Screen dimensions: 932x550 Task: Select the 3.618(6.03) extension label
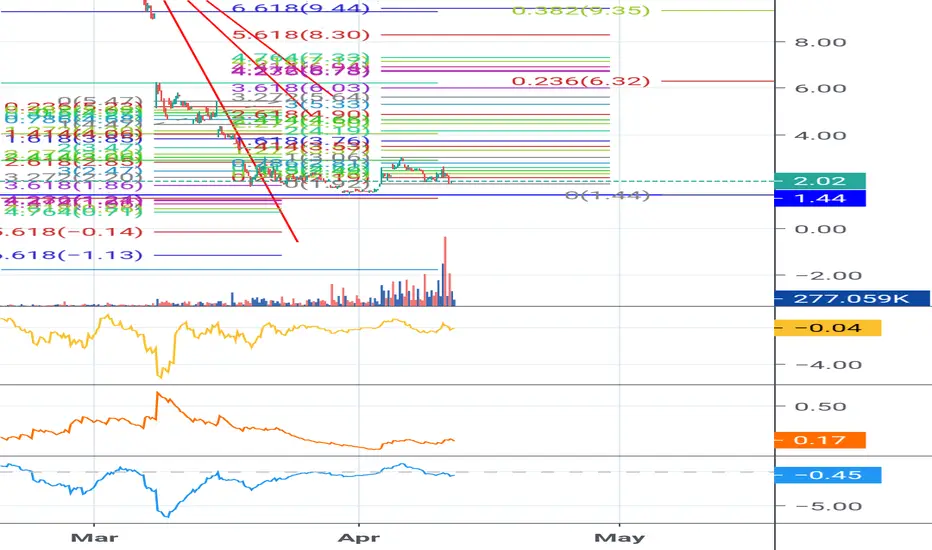301,88
